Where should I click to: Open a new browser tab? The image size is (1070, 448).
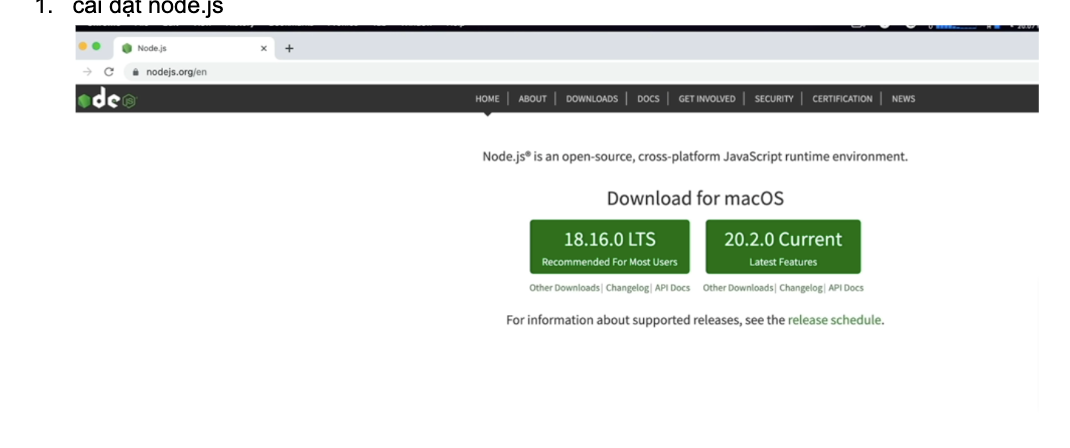coord(289,48)
